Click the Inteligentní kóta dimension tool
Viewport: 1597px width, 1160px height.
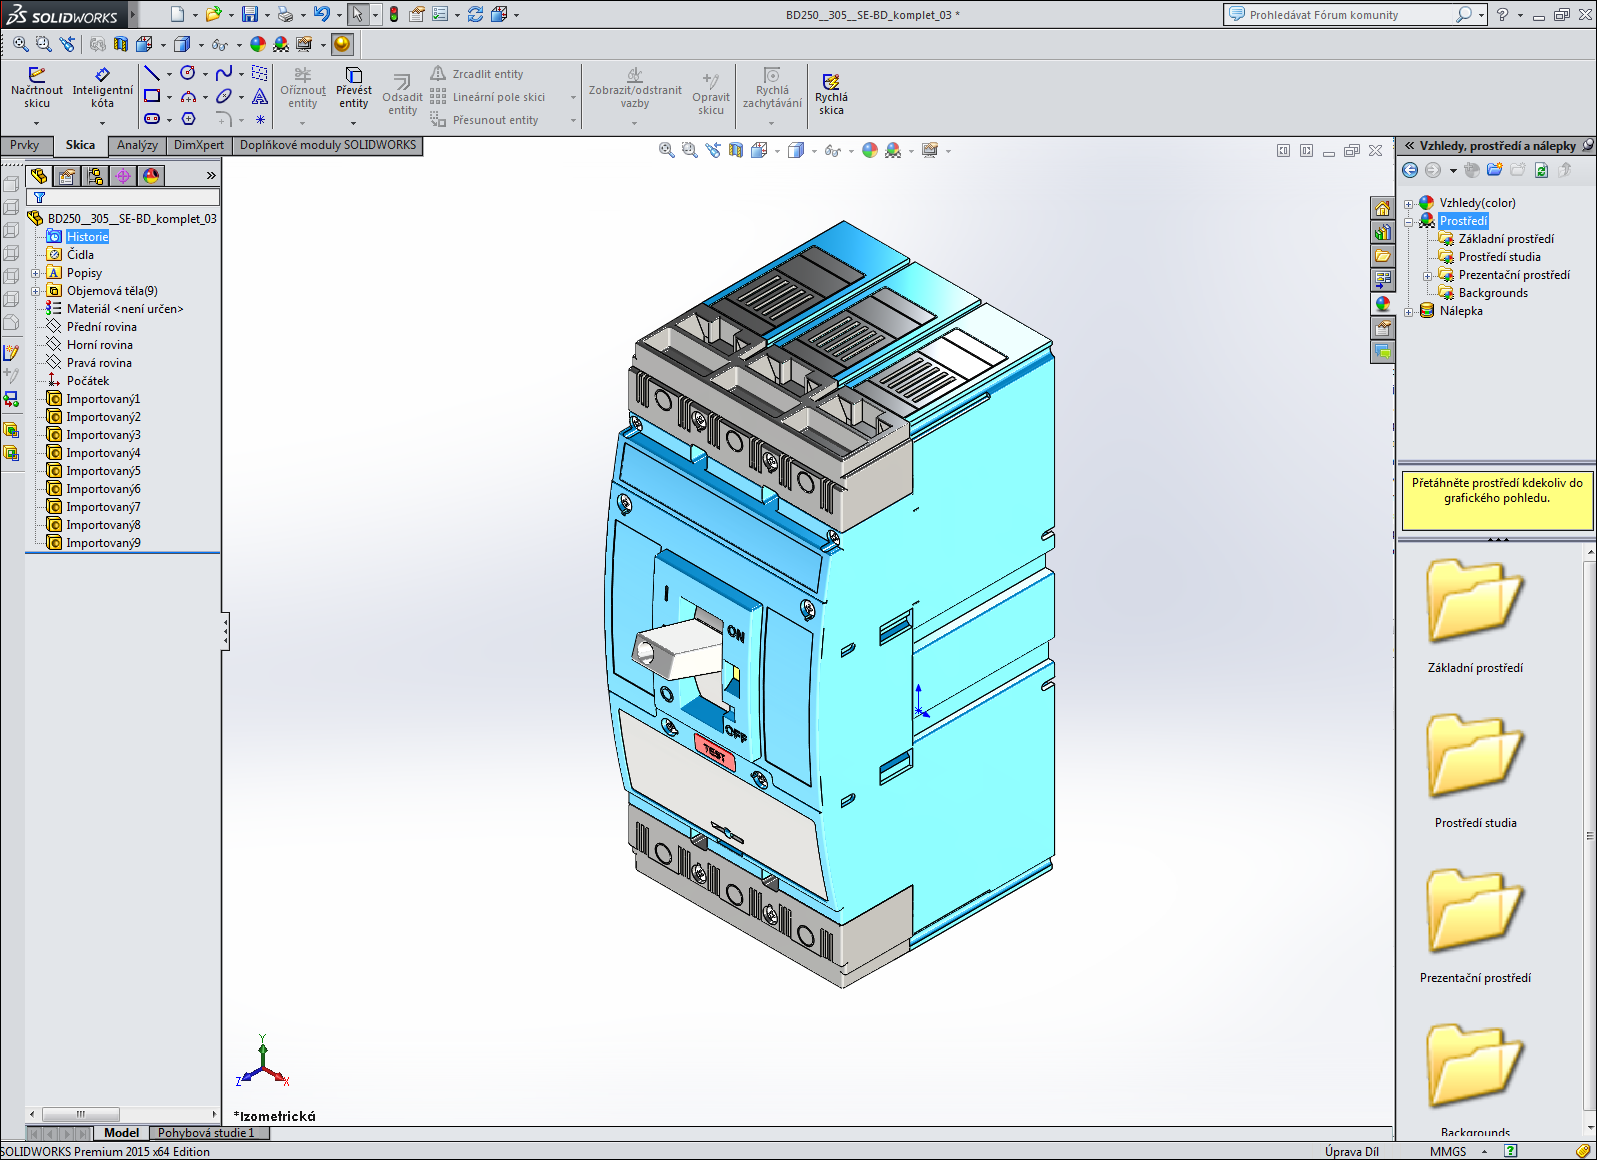tap(102, 88)
